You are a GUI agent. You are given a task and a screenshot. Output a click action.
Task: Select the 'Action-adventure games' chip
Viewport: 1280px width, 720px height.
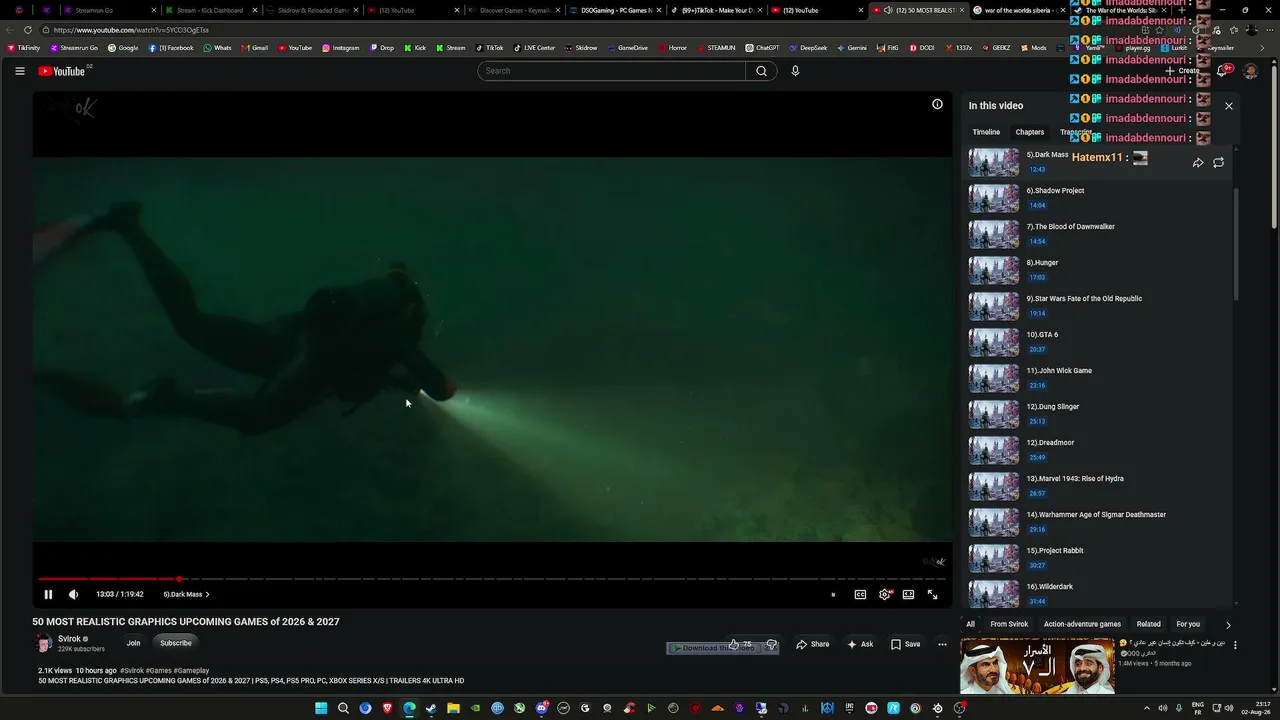[x=1082, y=624]
